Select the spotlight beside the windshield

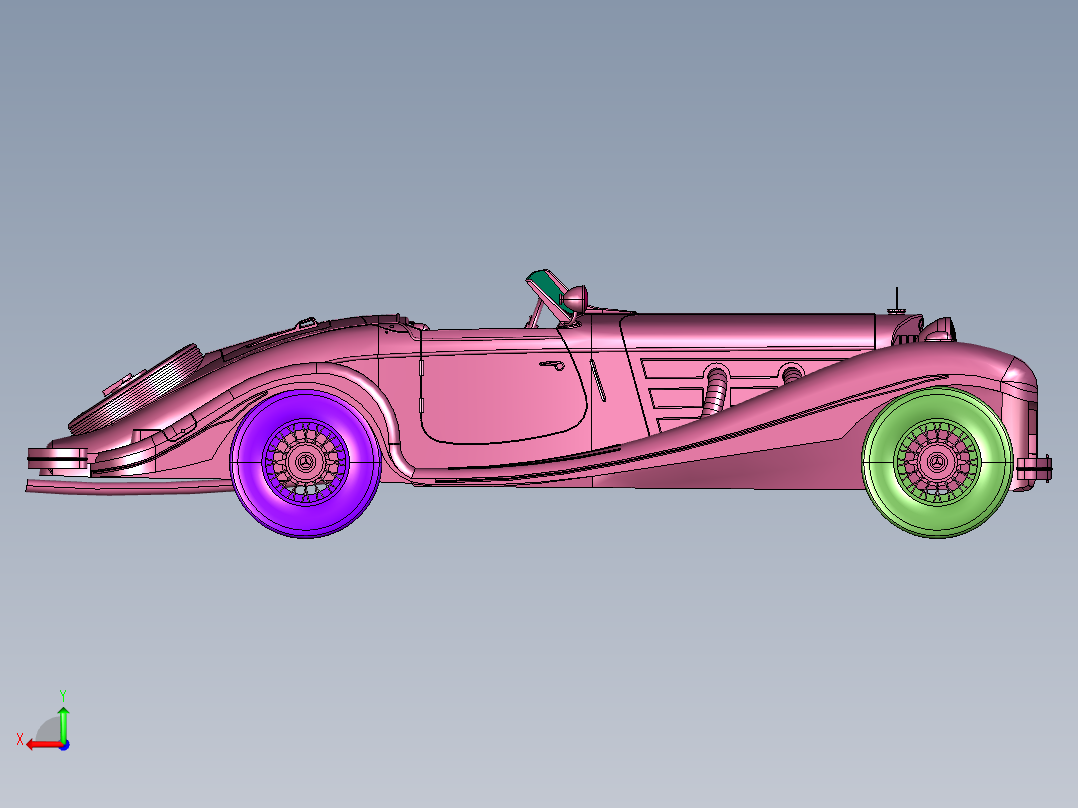click(575, 298)
